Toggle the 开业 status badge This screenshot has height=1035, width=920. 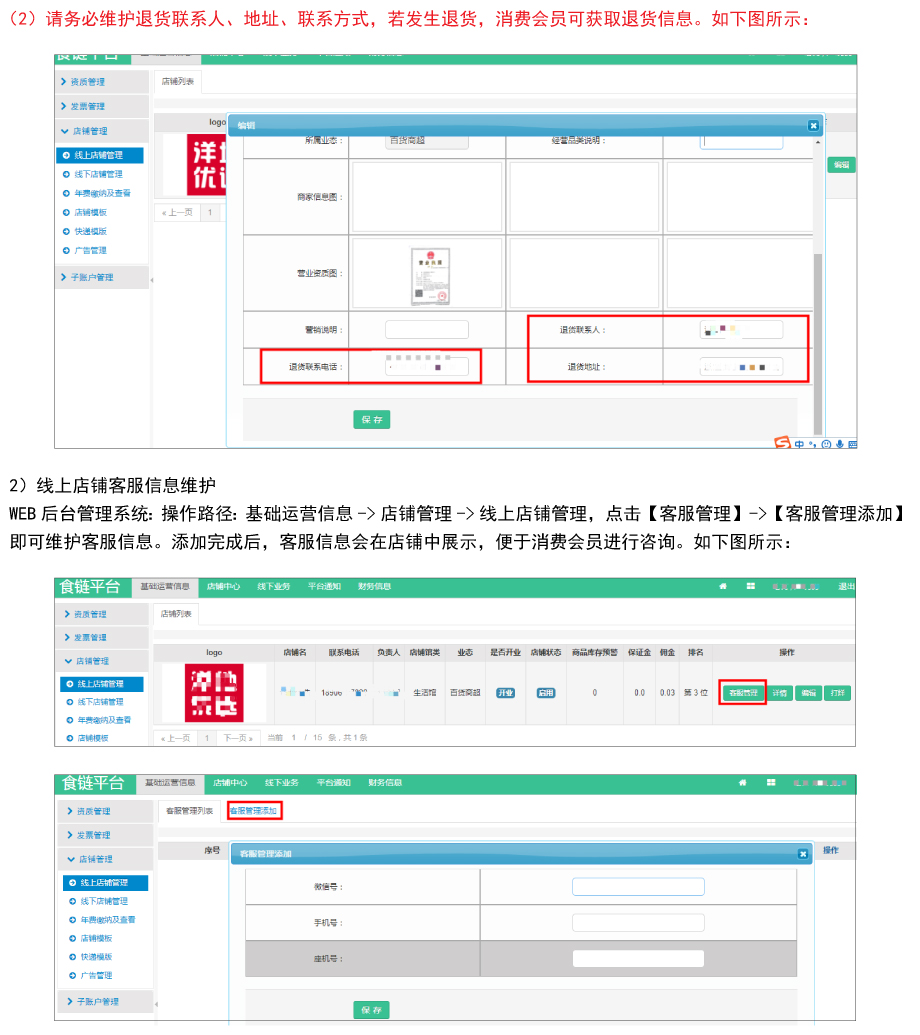click(x=506, y=692)
